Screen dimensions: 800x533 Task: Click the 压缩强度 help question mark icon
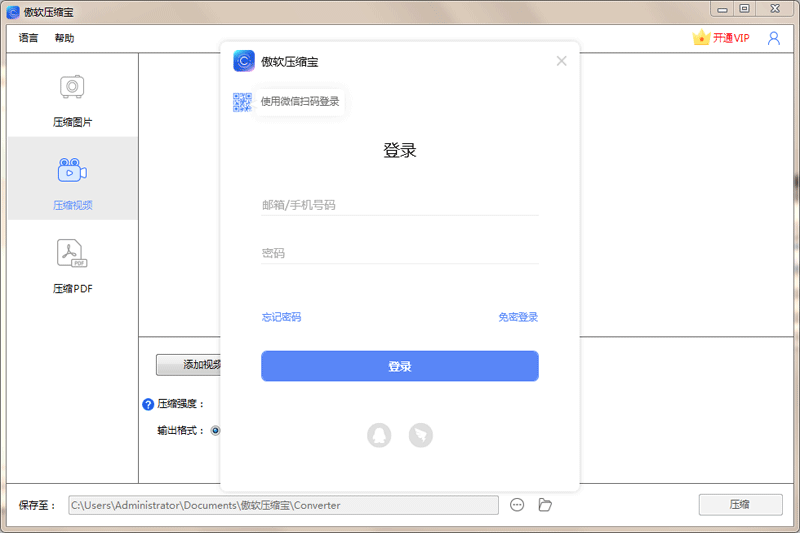point(148,404)
